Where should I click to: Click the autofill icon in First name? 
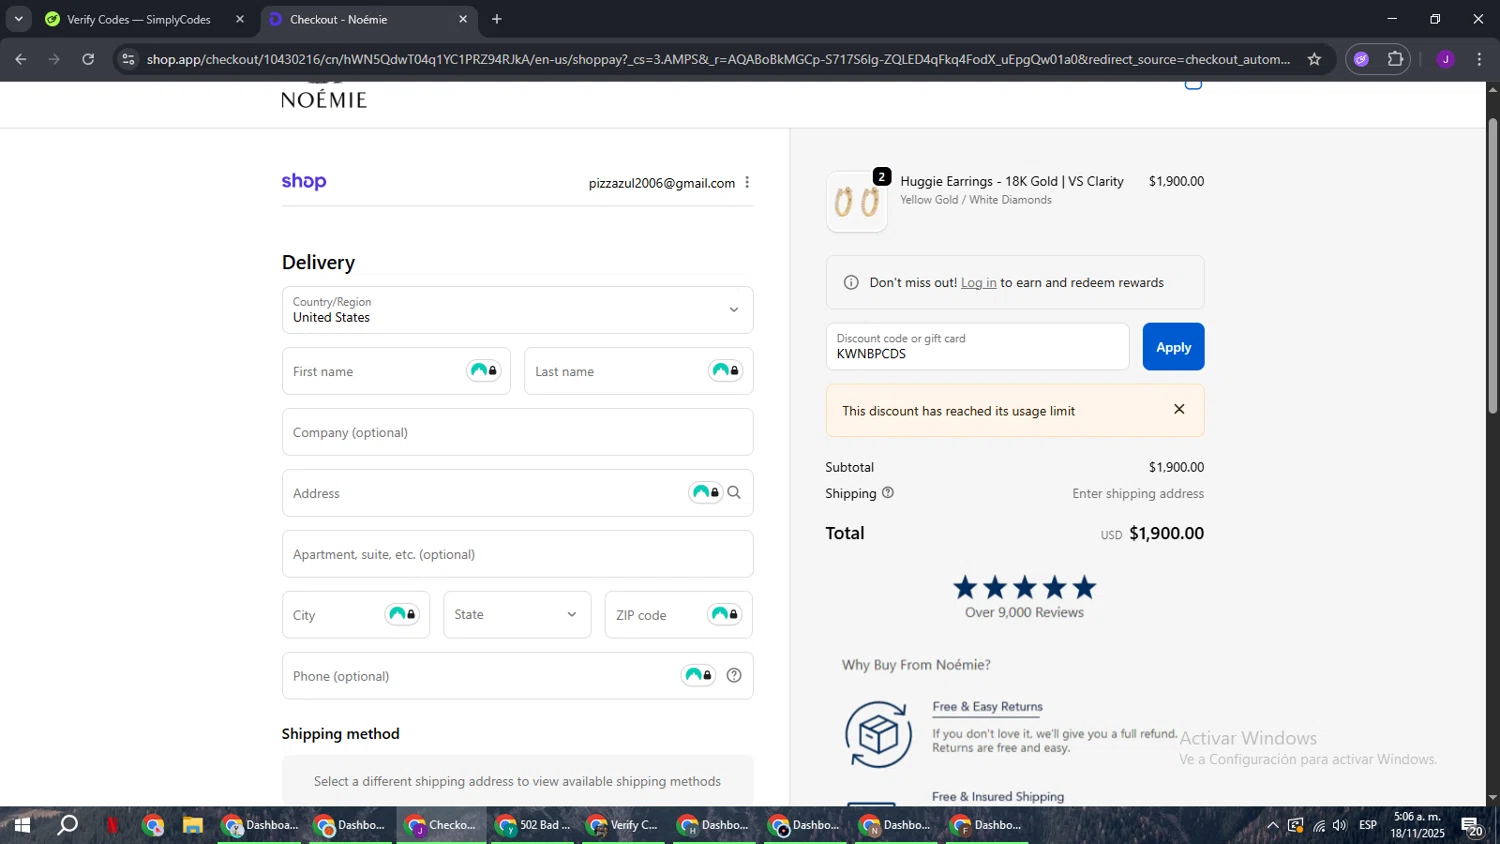point(484,371)
